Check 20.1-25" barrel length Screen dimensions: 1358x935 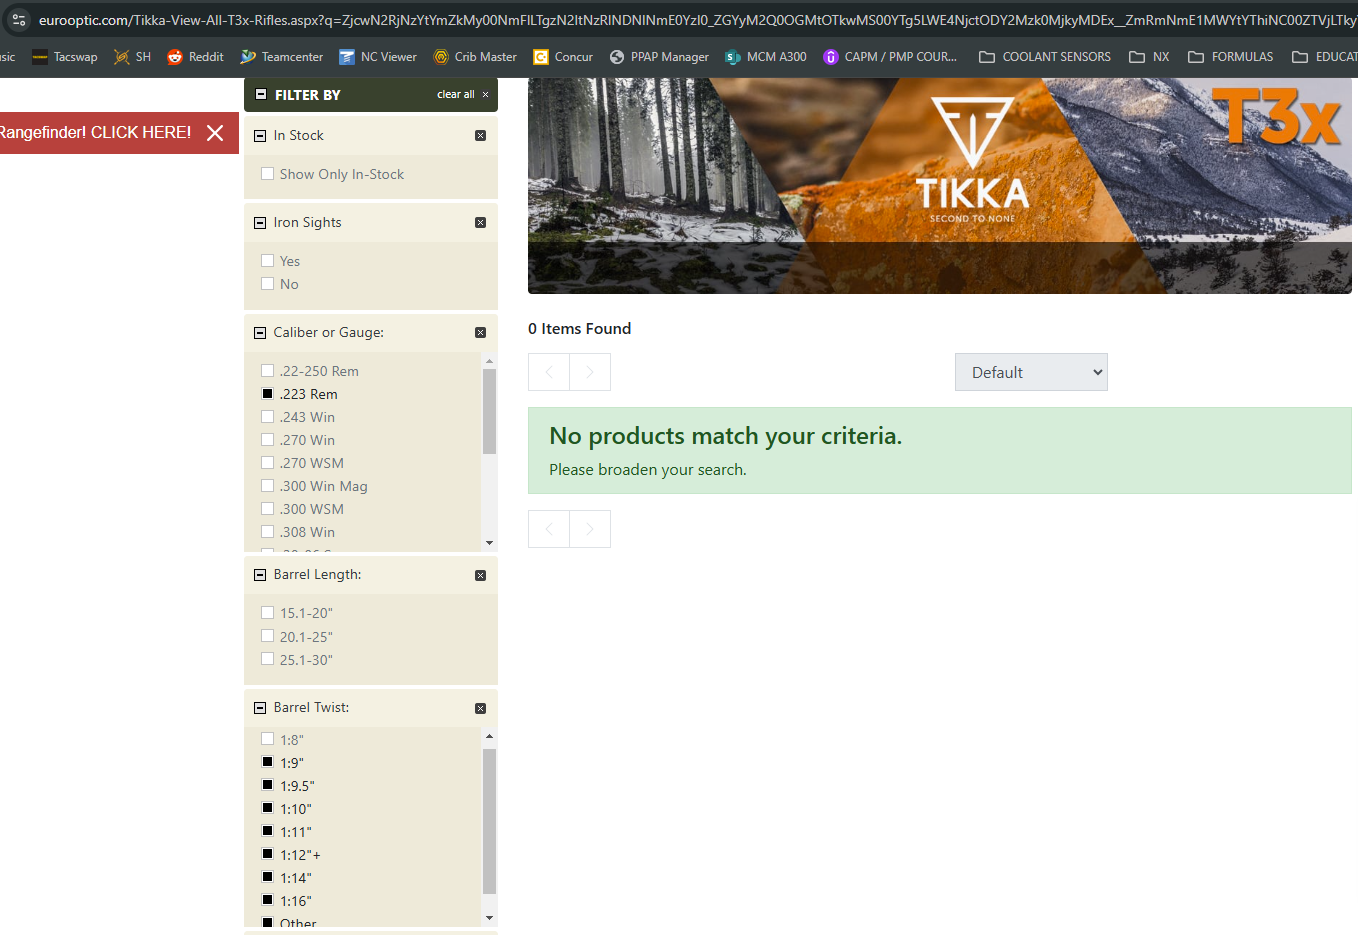(267, 636)
